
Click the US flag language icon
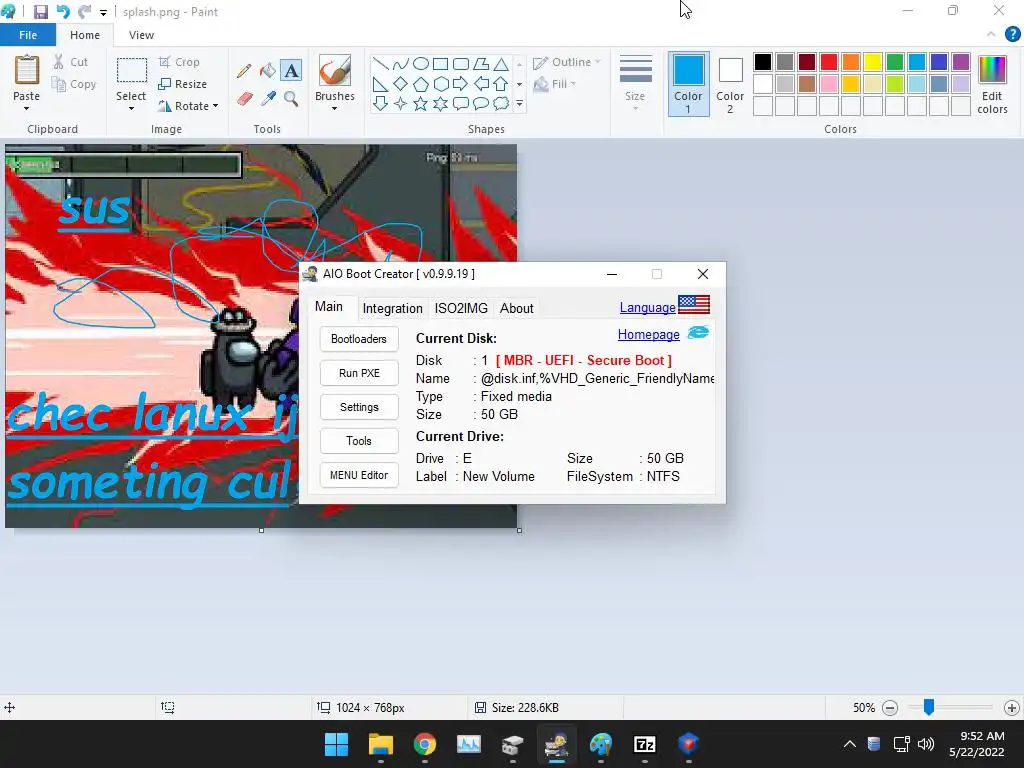click(694, 305)
